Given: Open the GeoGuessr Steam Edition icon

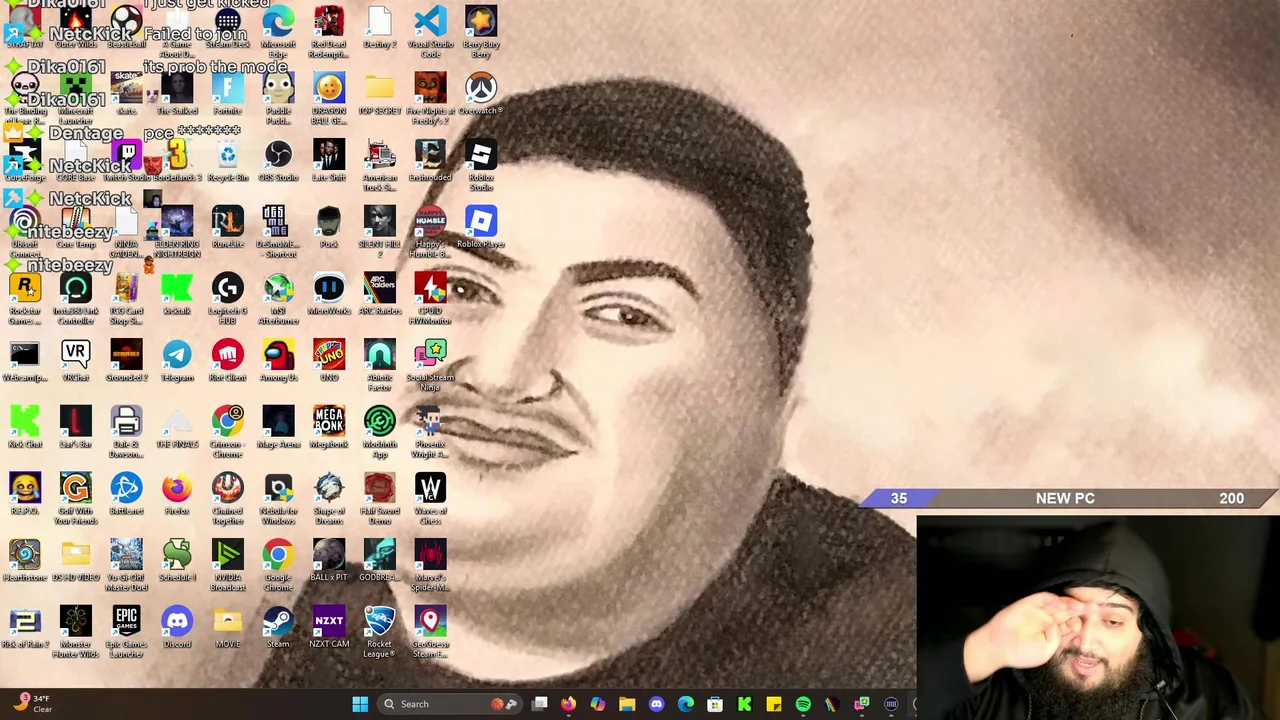Looking at the screenshot, I should tap(430, 632).
